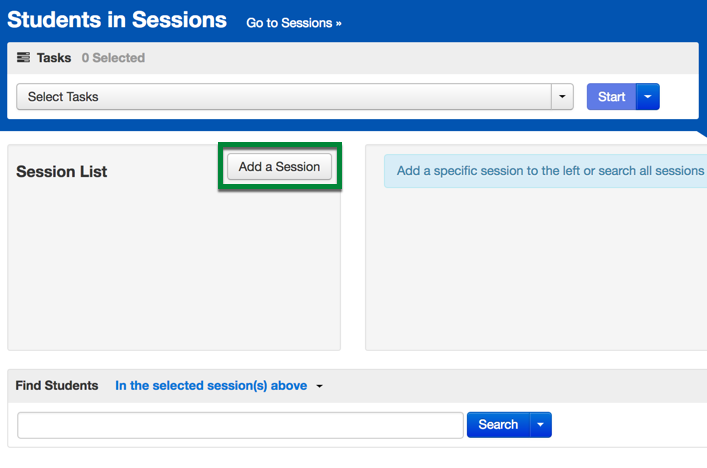This screenshot has height=468, width=707.
Task: Click the Find Students search field
Action: pyautogui.click(x=240, y=425)
